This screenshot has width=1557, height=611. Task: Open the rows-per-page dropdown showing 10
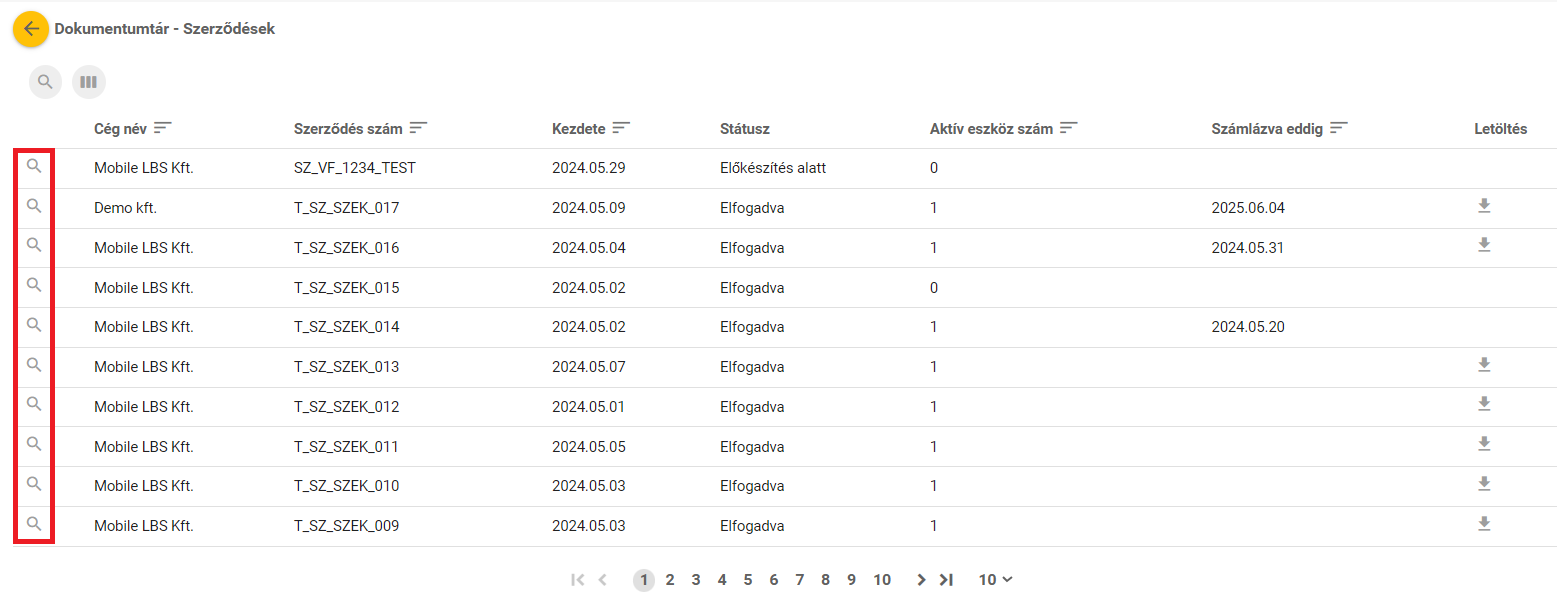(995, 580)
